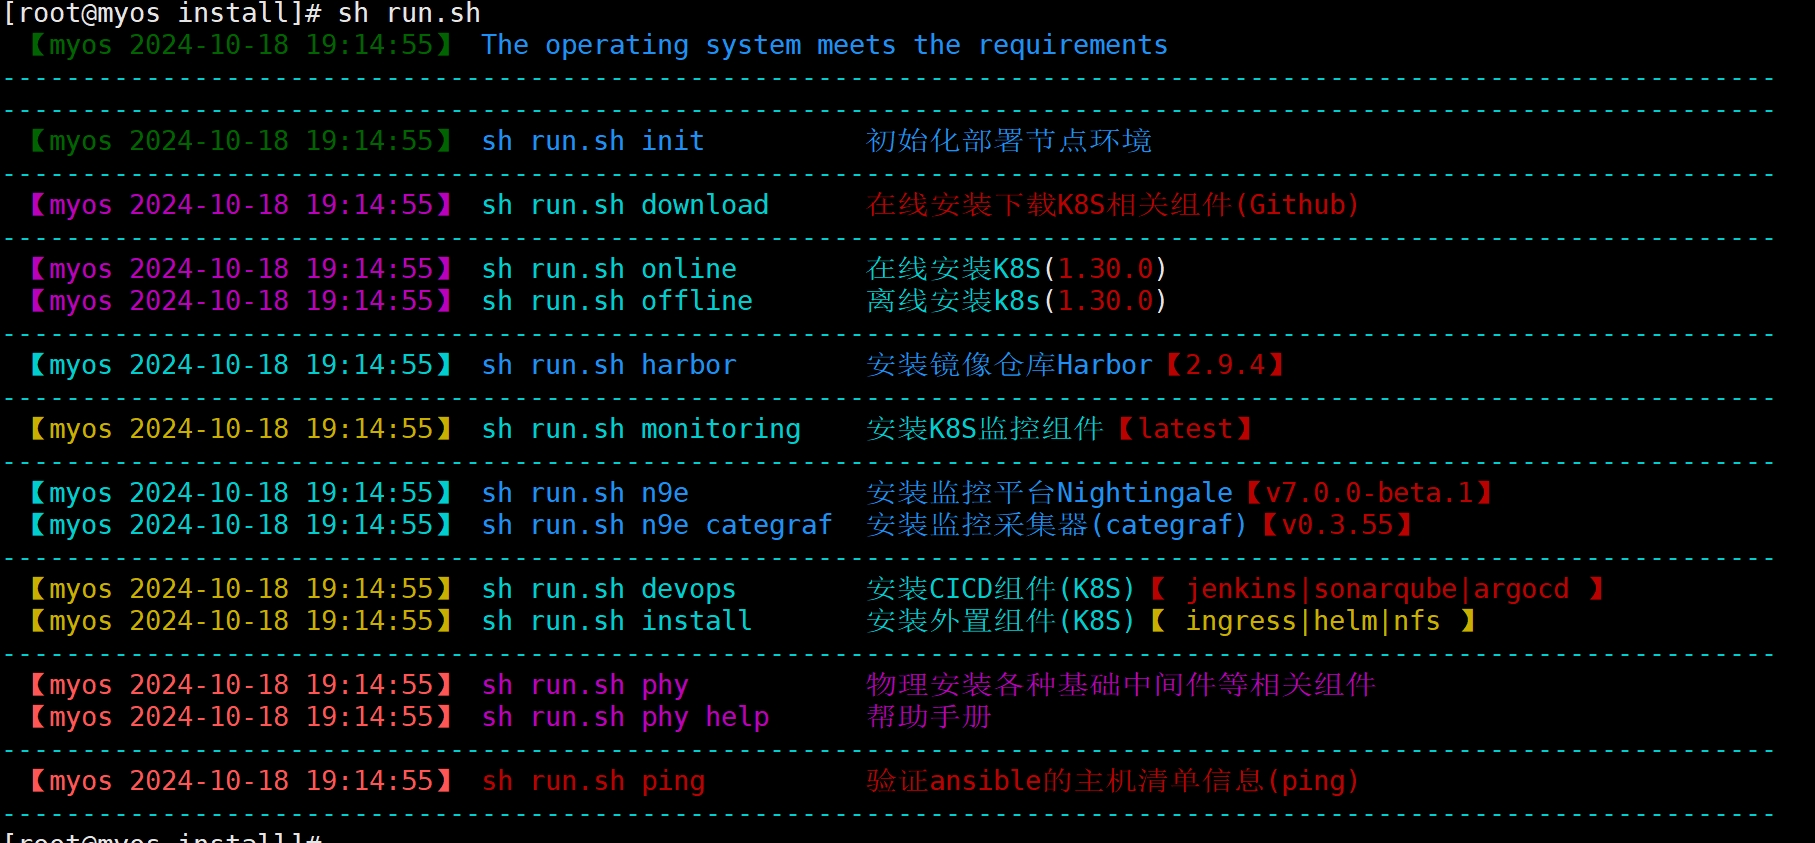The image size is (1815, 843).
Task: Click the 'sh run.sh n9e categraf' command
Action: [x=657, y=525]
